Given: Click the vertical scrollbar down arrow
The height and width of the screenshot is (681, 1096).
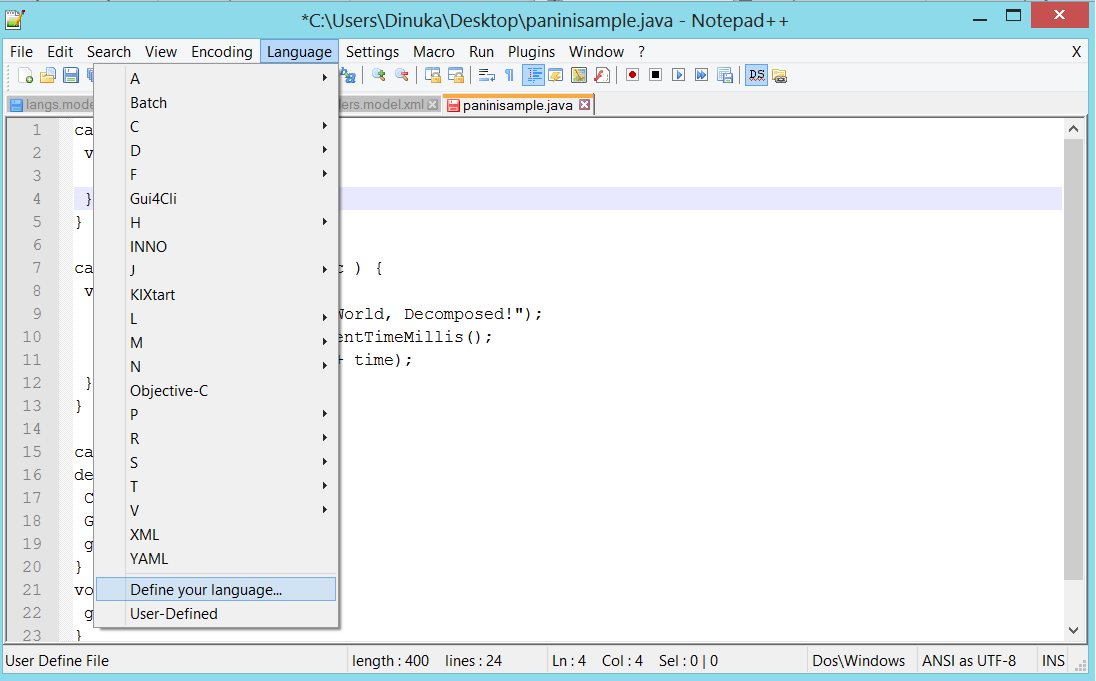Looking at the screenshot, I should (1073, 630).
